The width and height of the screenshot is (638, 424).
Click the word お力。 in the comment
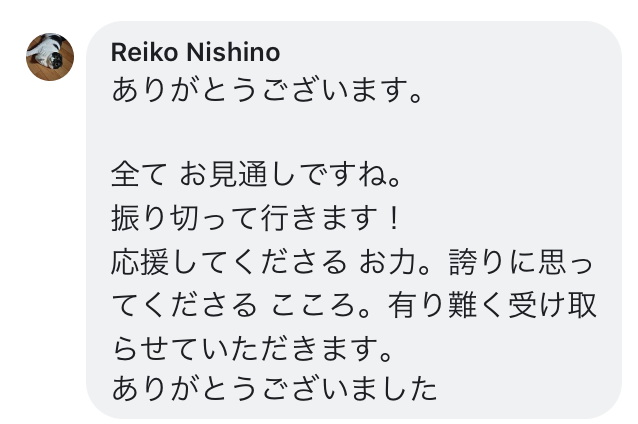pyautogui.click(x=396, y=260)
